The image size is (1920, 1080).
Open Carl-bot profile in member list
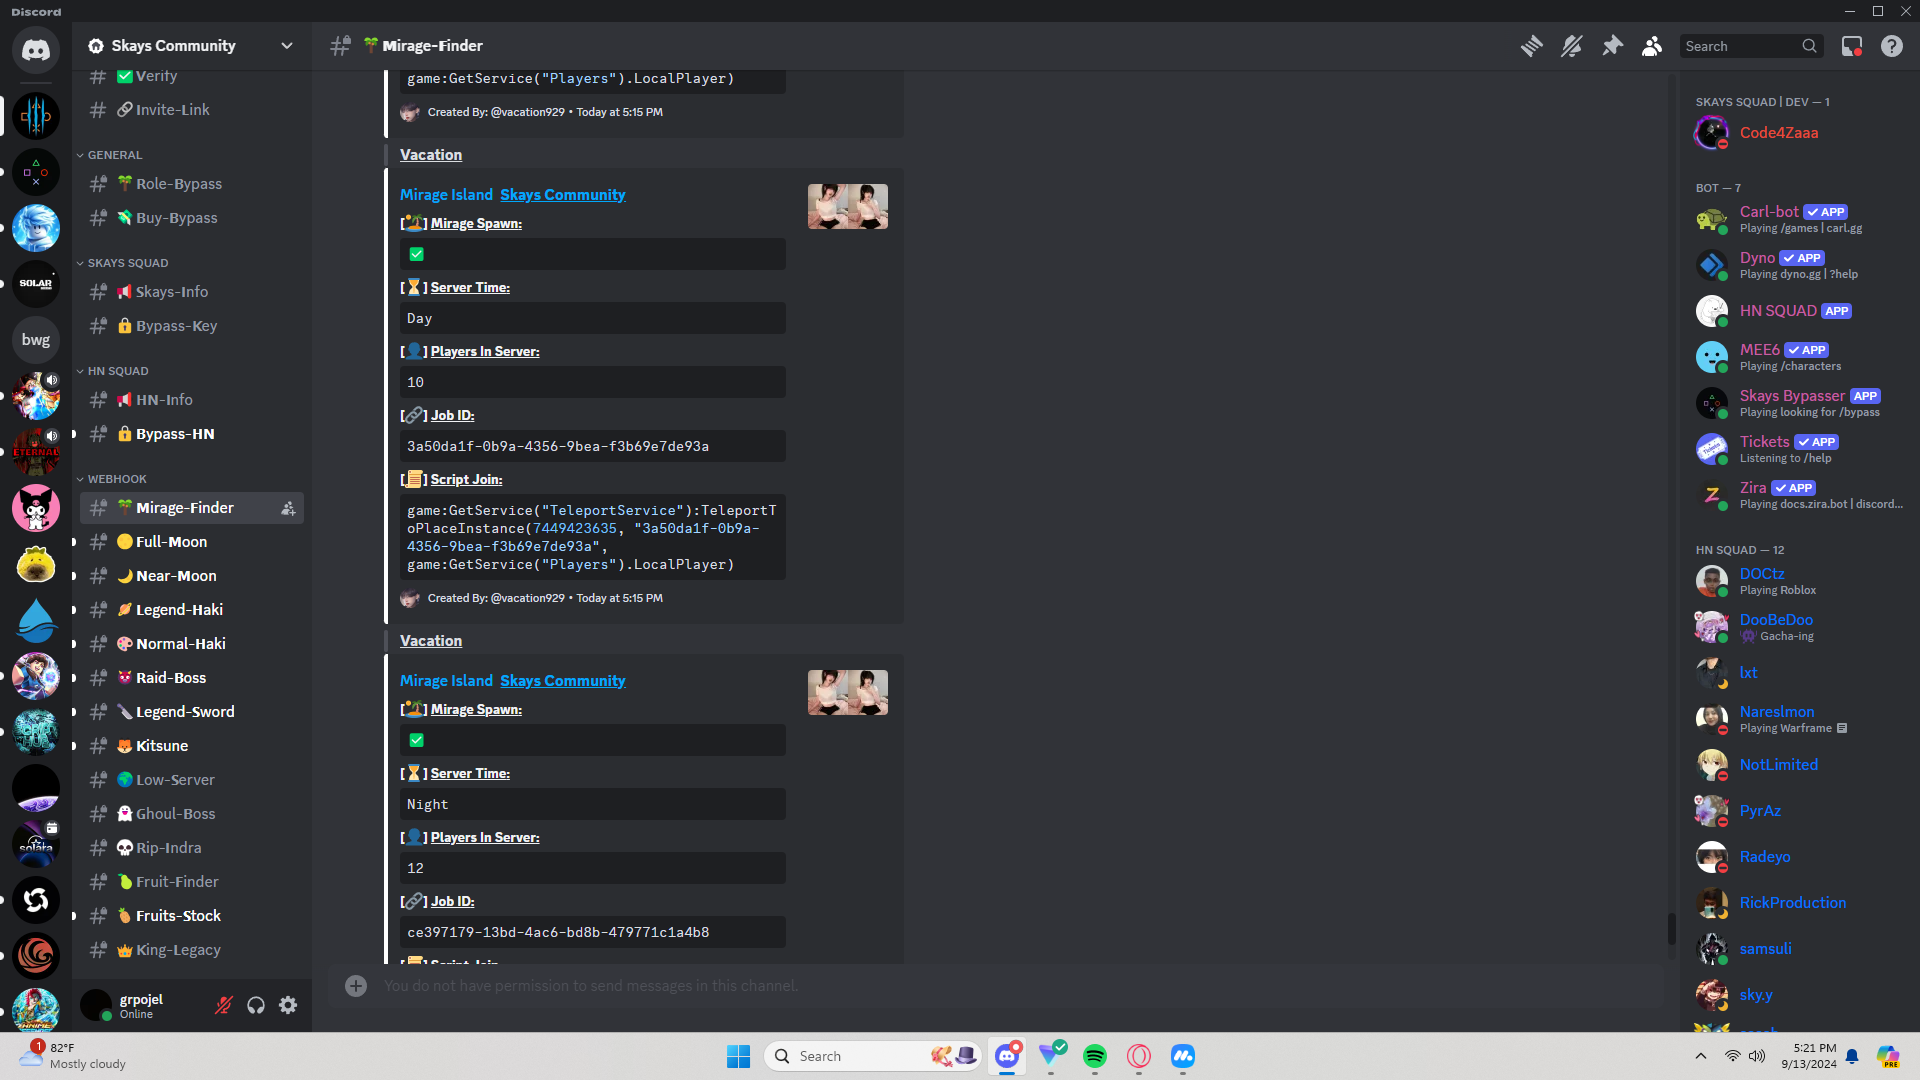pos(1795,219)
